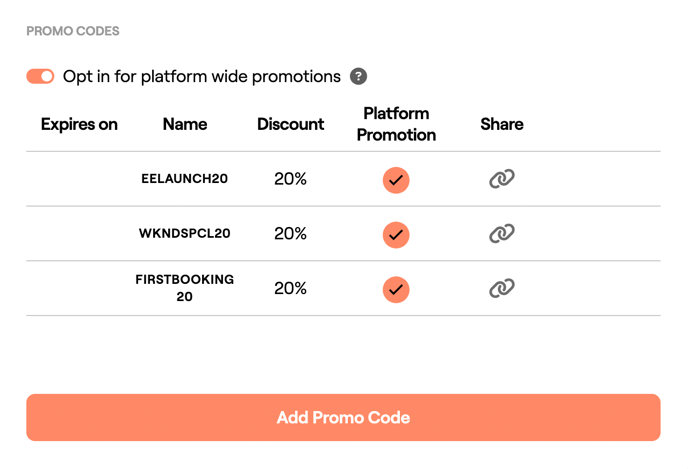Viewport: 688px width, 469px height.
Task: Select the WKNDSPCL20 promo code name
Action: [x=185, y=234]
